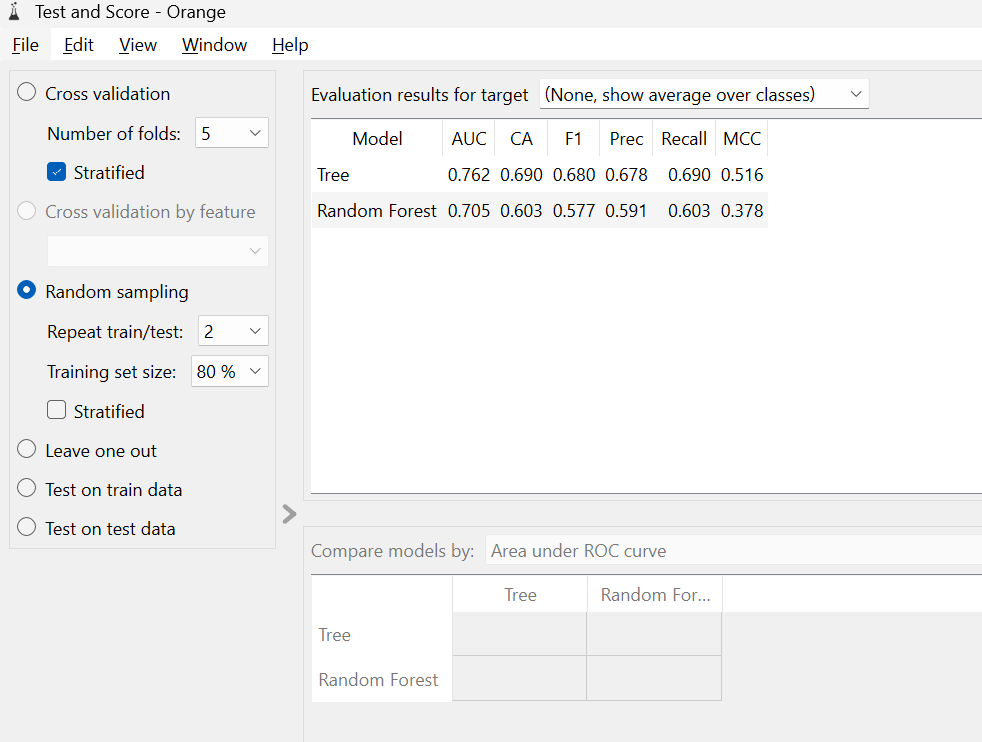Image resolution: width=982 pixels, height=742 pixels.
Task: Sort results by the Model column header
Action: (377, 139)
